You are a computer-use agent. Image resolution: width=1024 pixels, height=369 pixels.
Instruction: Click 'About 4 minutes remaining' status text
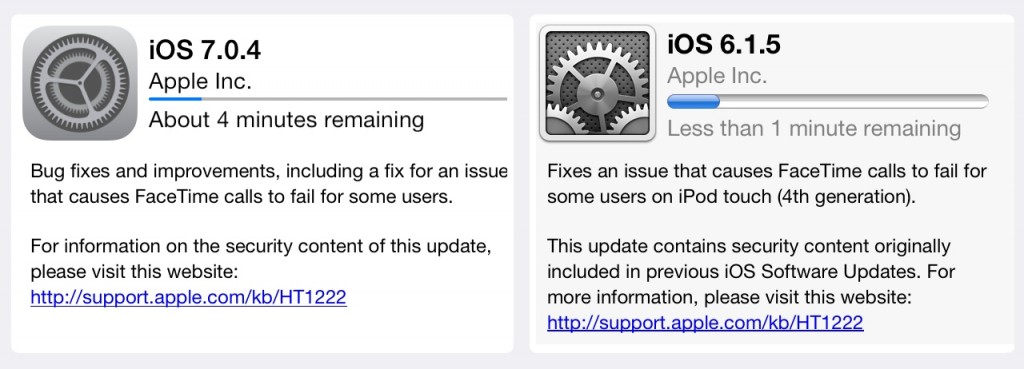(x=286, y=120)
